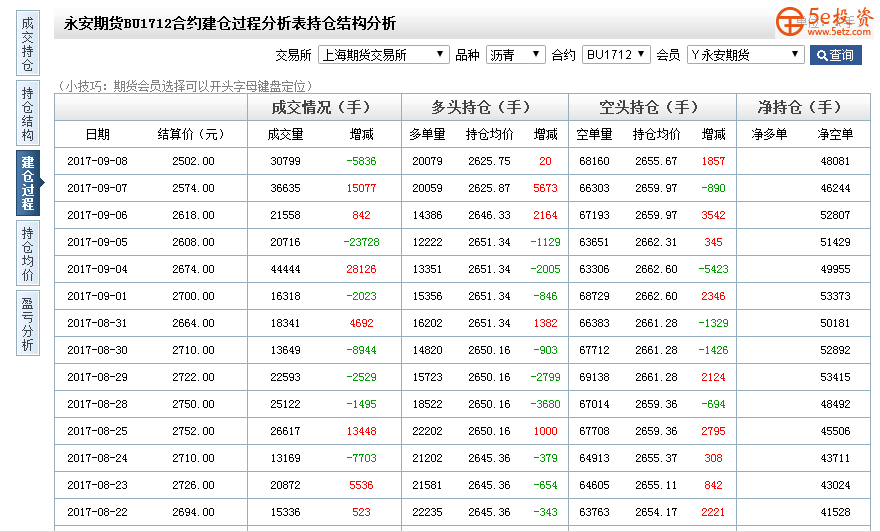
Task: Select the date cell 2017-09-07
Action: coord(98,189)
